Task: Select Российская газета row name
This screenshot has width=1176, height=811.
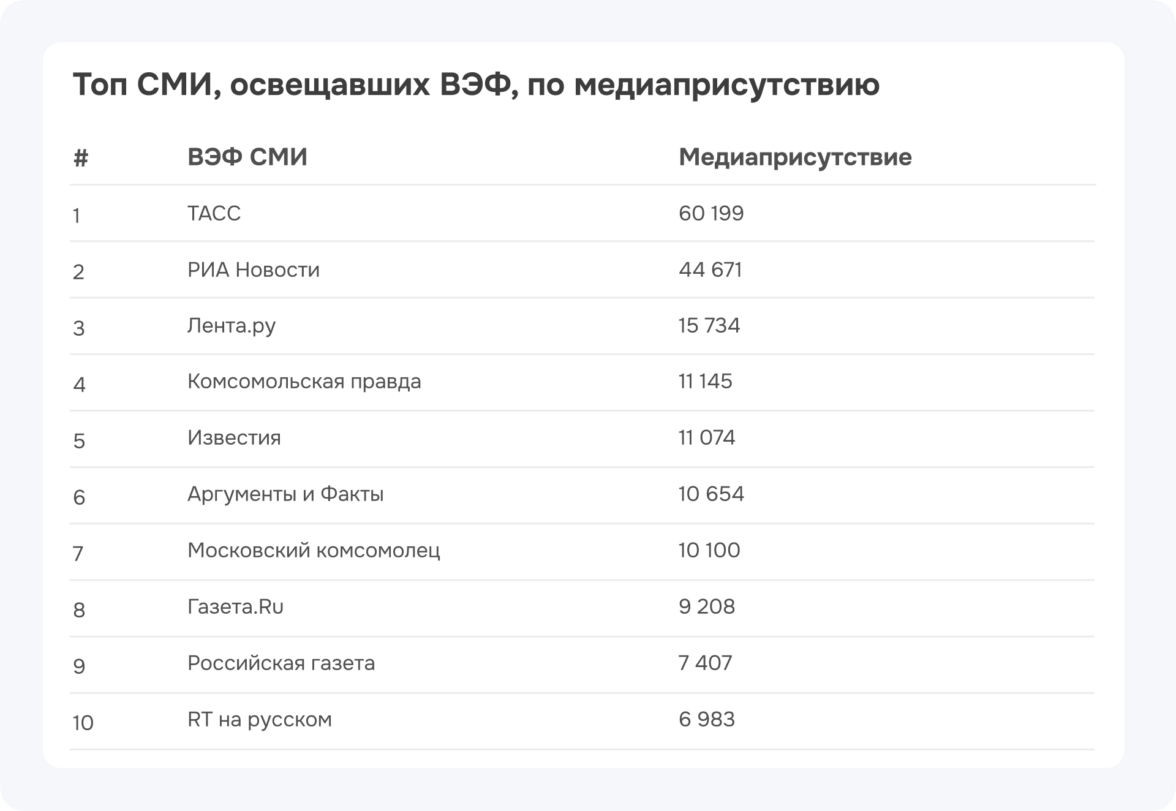Action: click(281, 663)
